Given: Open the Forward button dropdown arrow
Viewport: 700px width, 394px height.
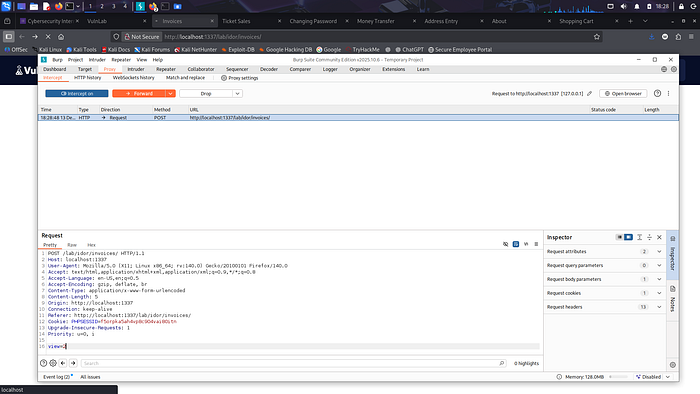Looking at the screenshot, I should click(171, 94).
